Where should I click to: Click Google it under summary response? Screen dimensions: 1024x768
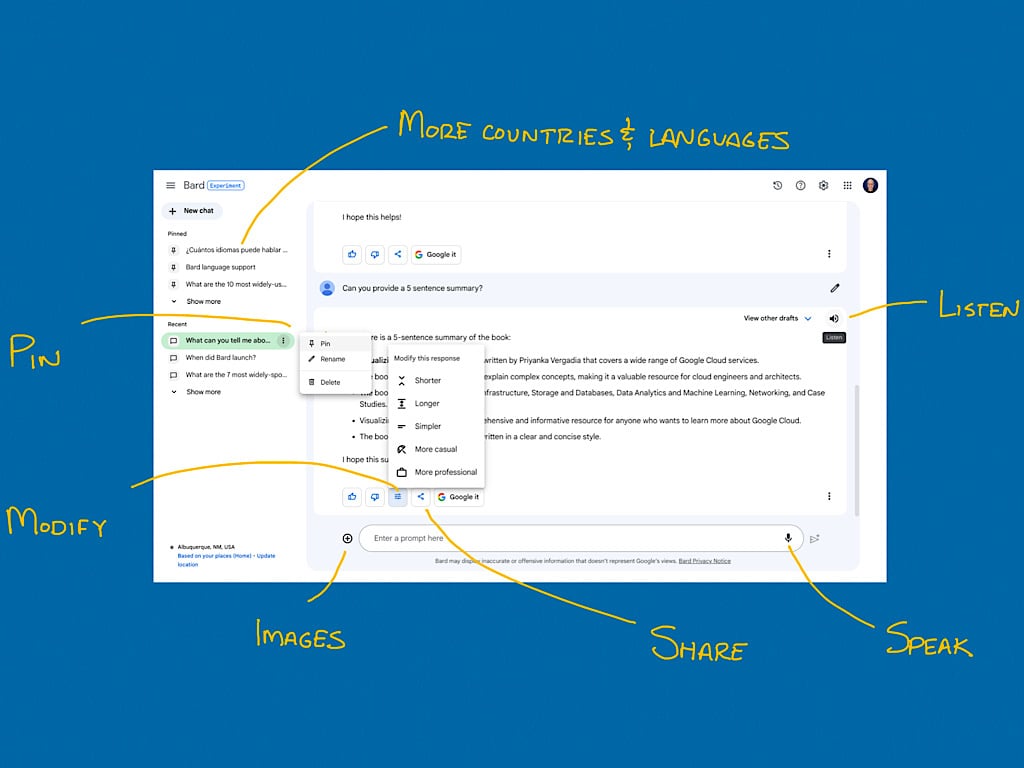tap(458, 497)
